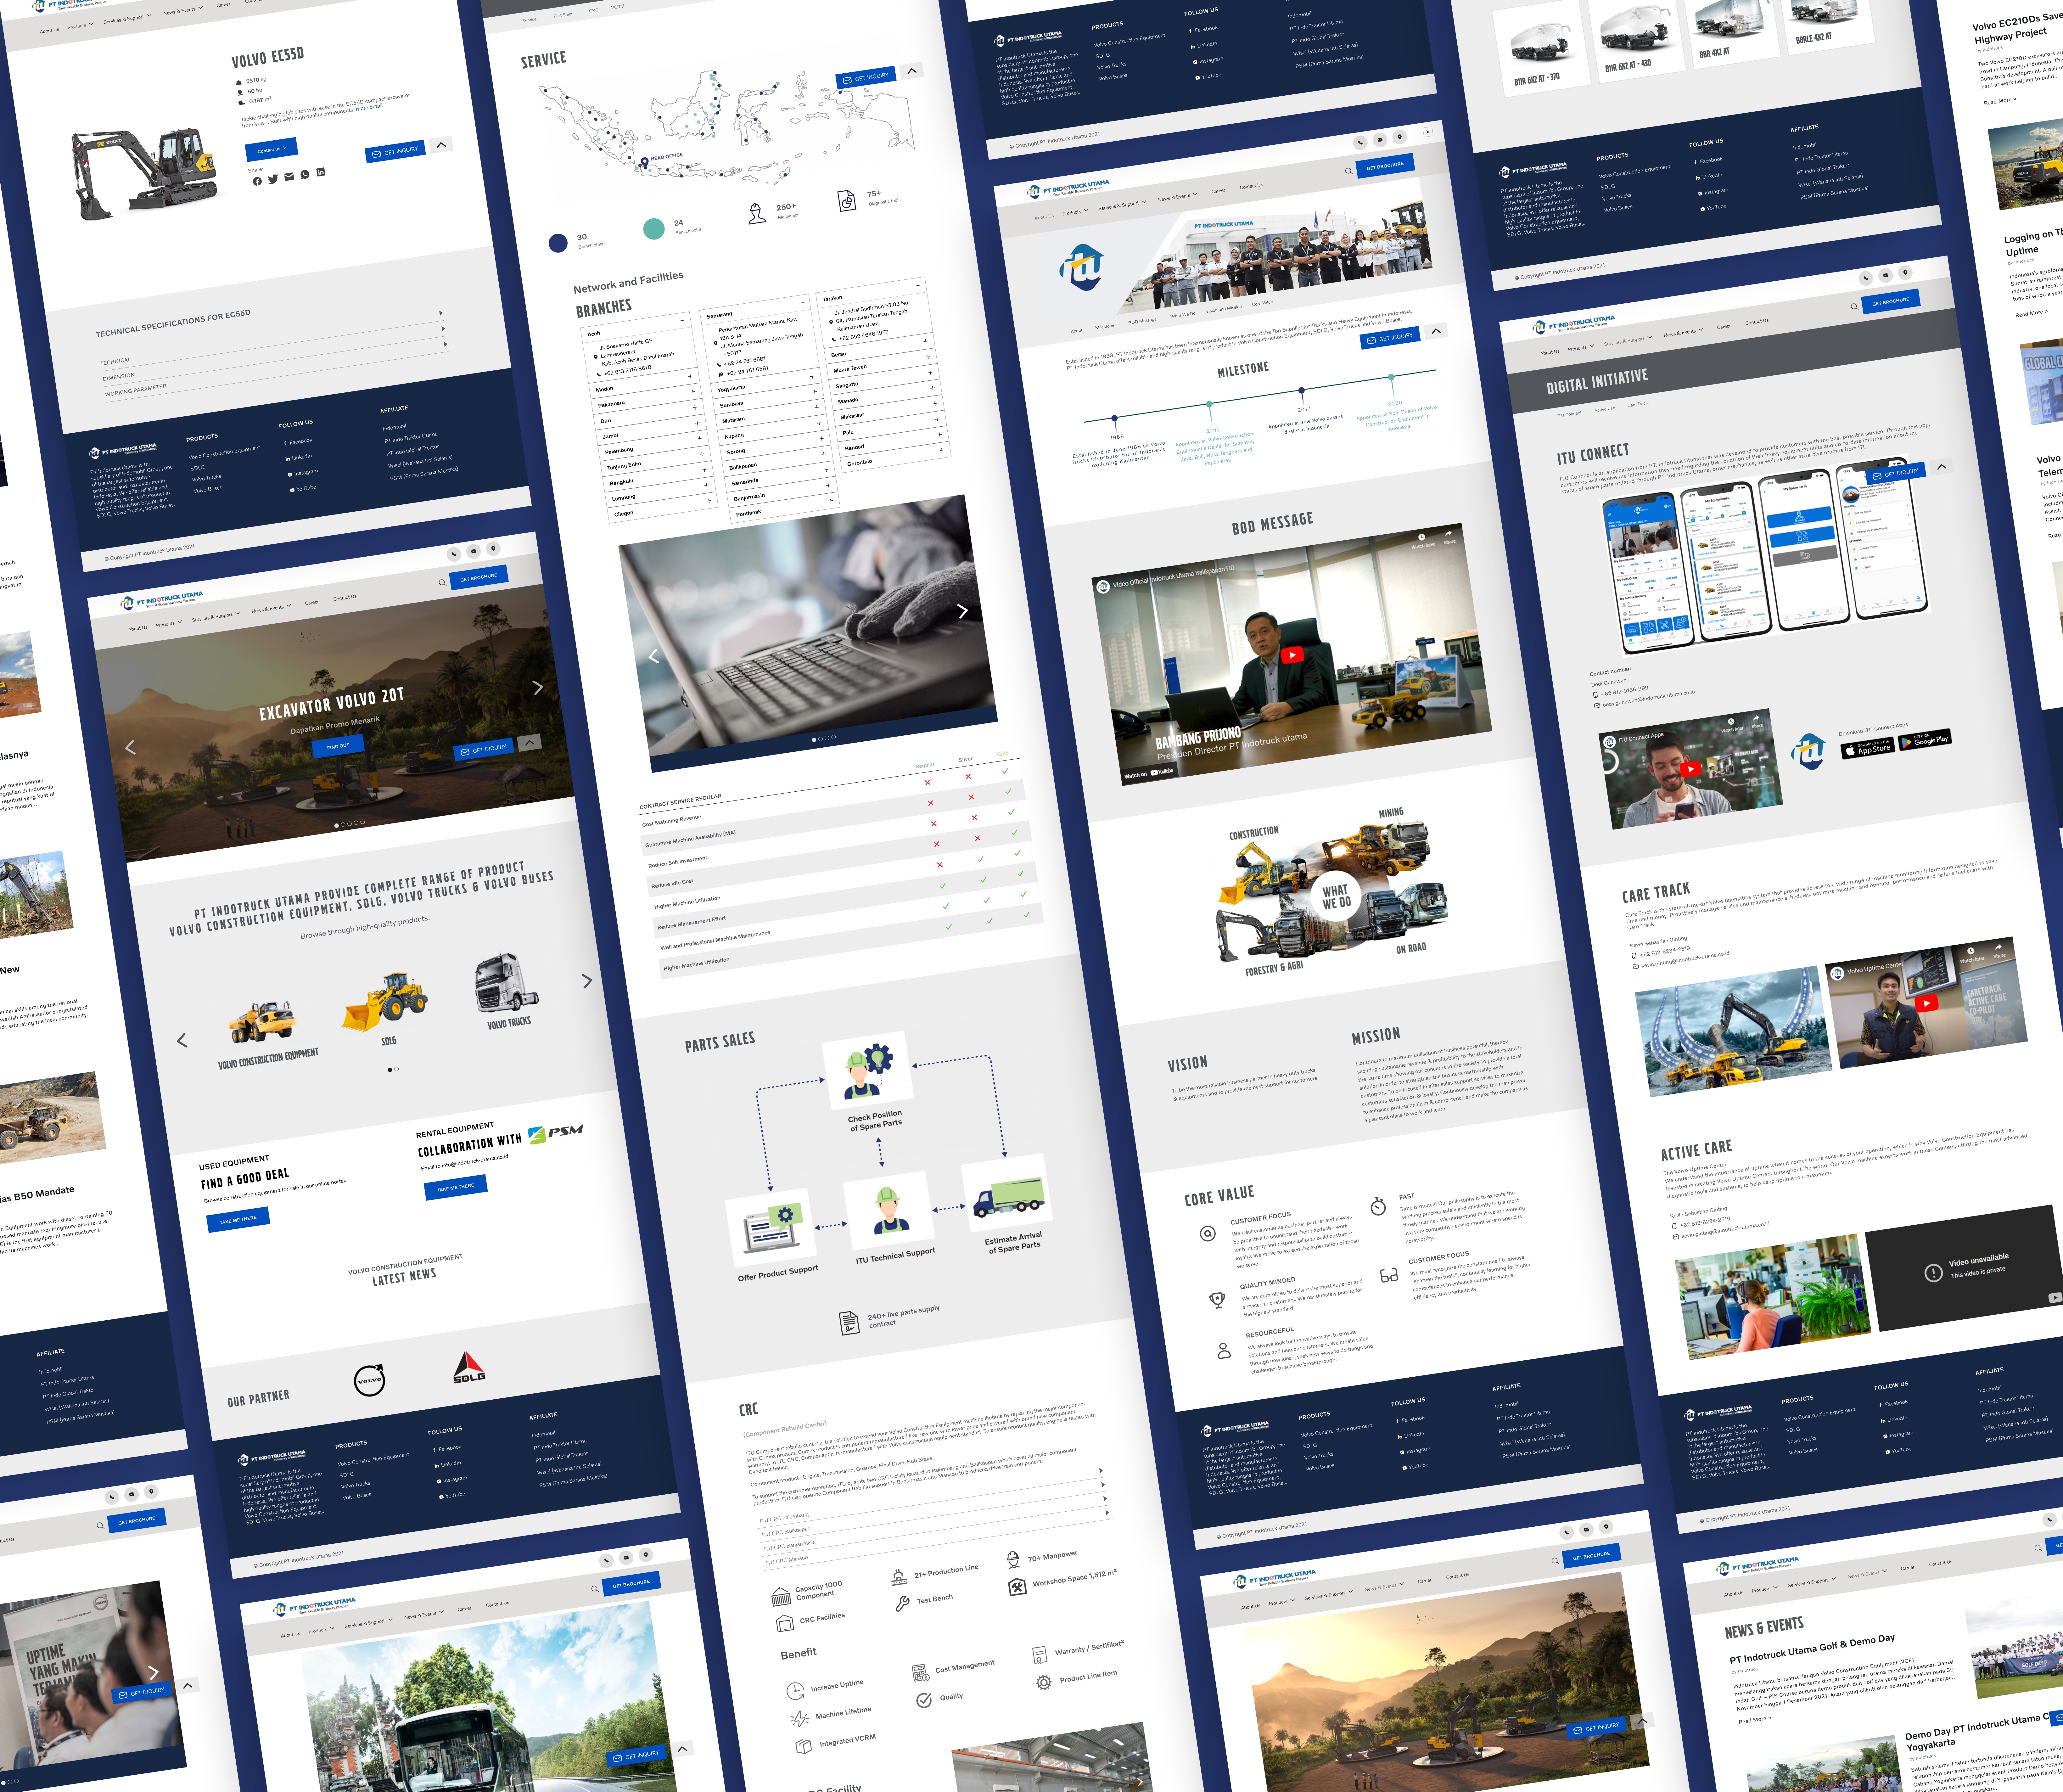Click Volvo logo under Our Partner
This screenshot has width=2063, height=1792.
click(370, 1381)
